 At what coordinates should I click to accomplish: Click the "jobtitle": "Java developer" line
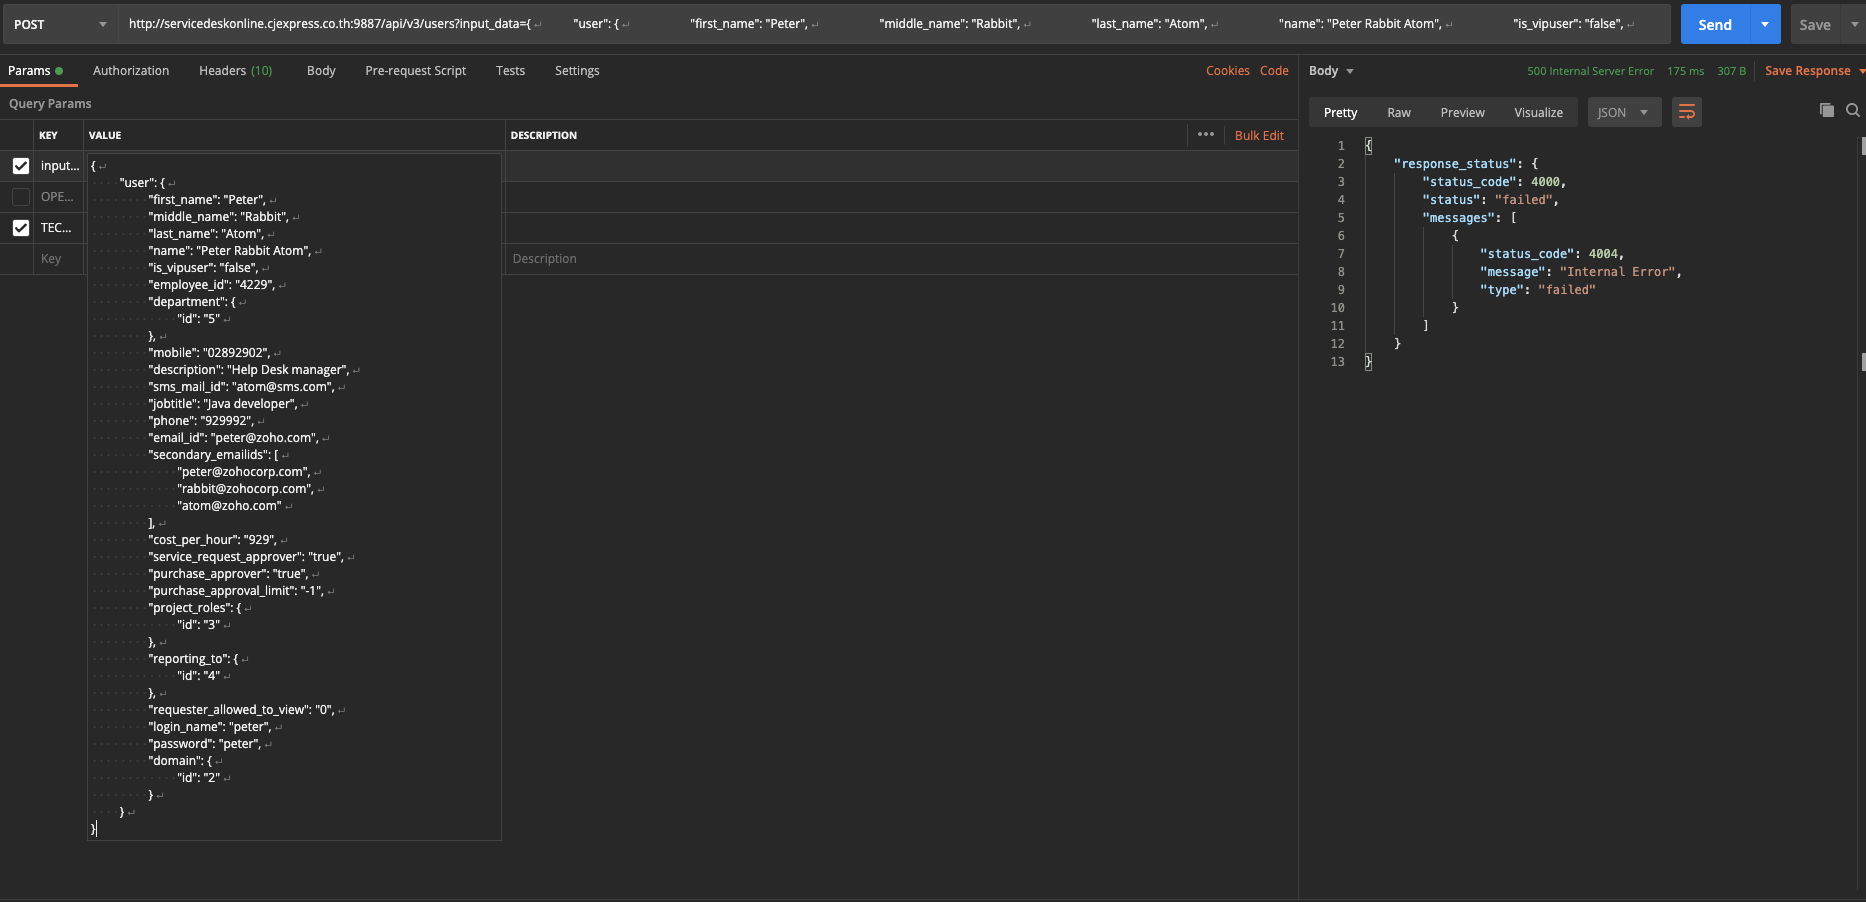pos(223,404)
